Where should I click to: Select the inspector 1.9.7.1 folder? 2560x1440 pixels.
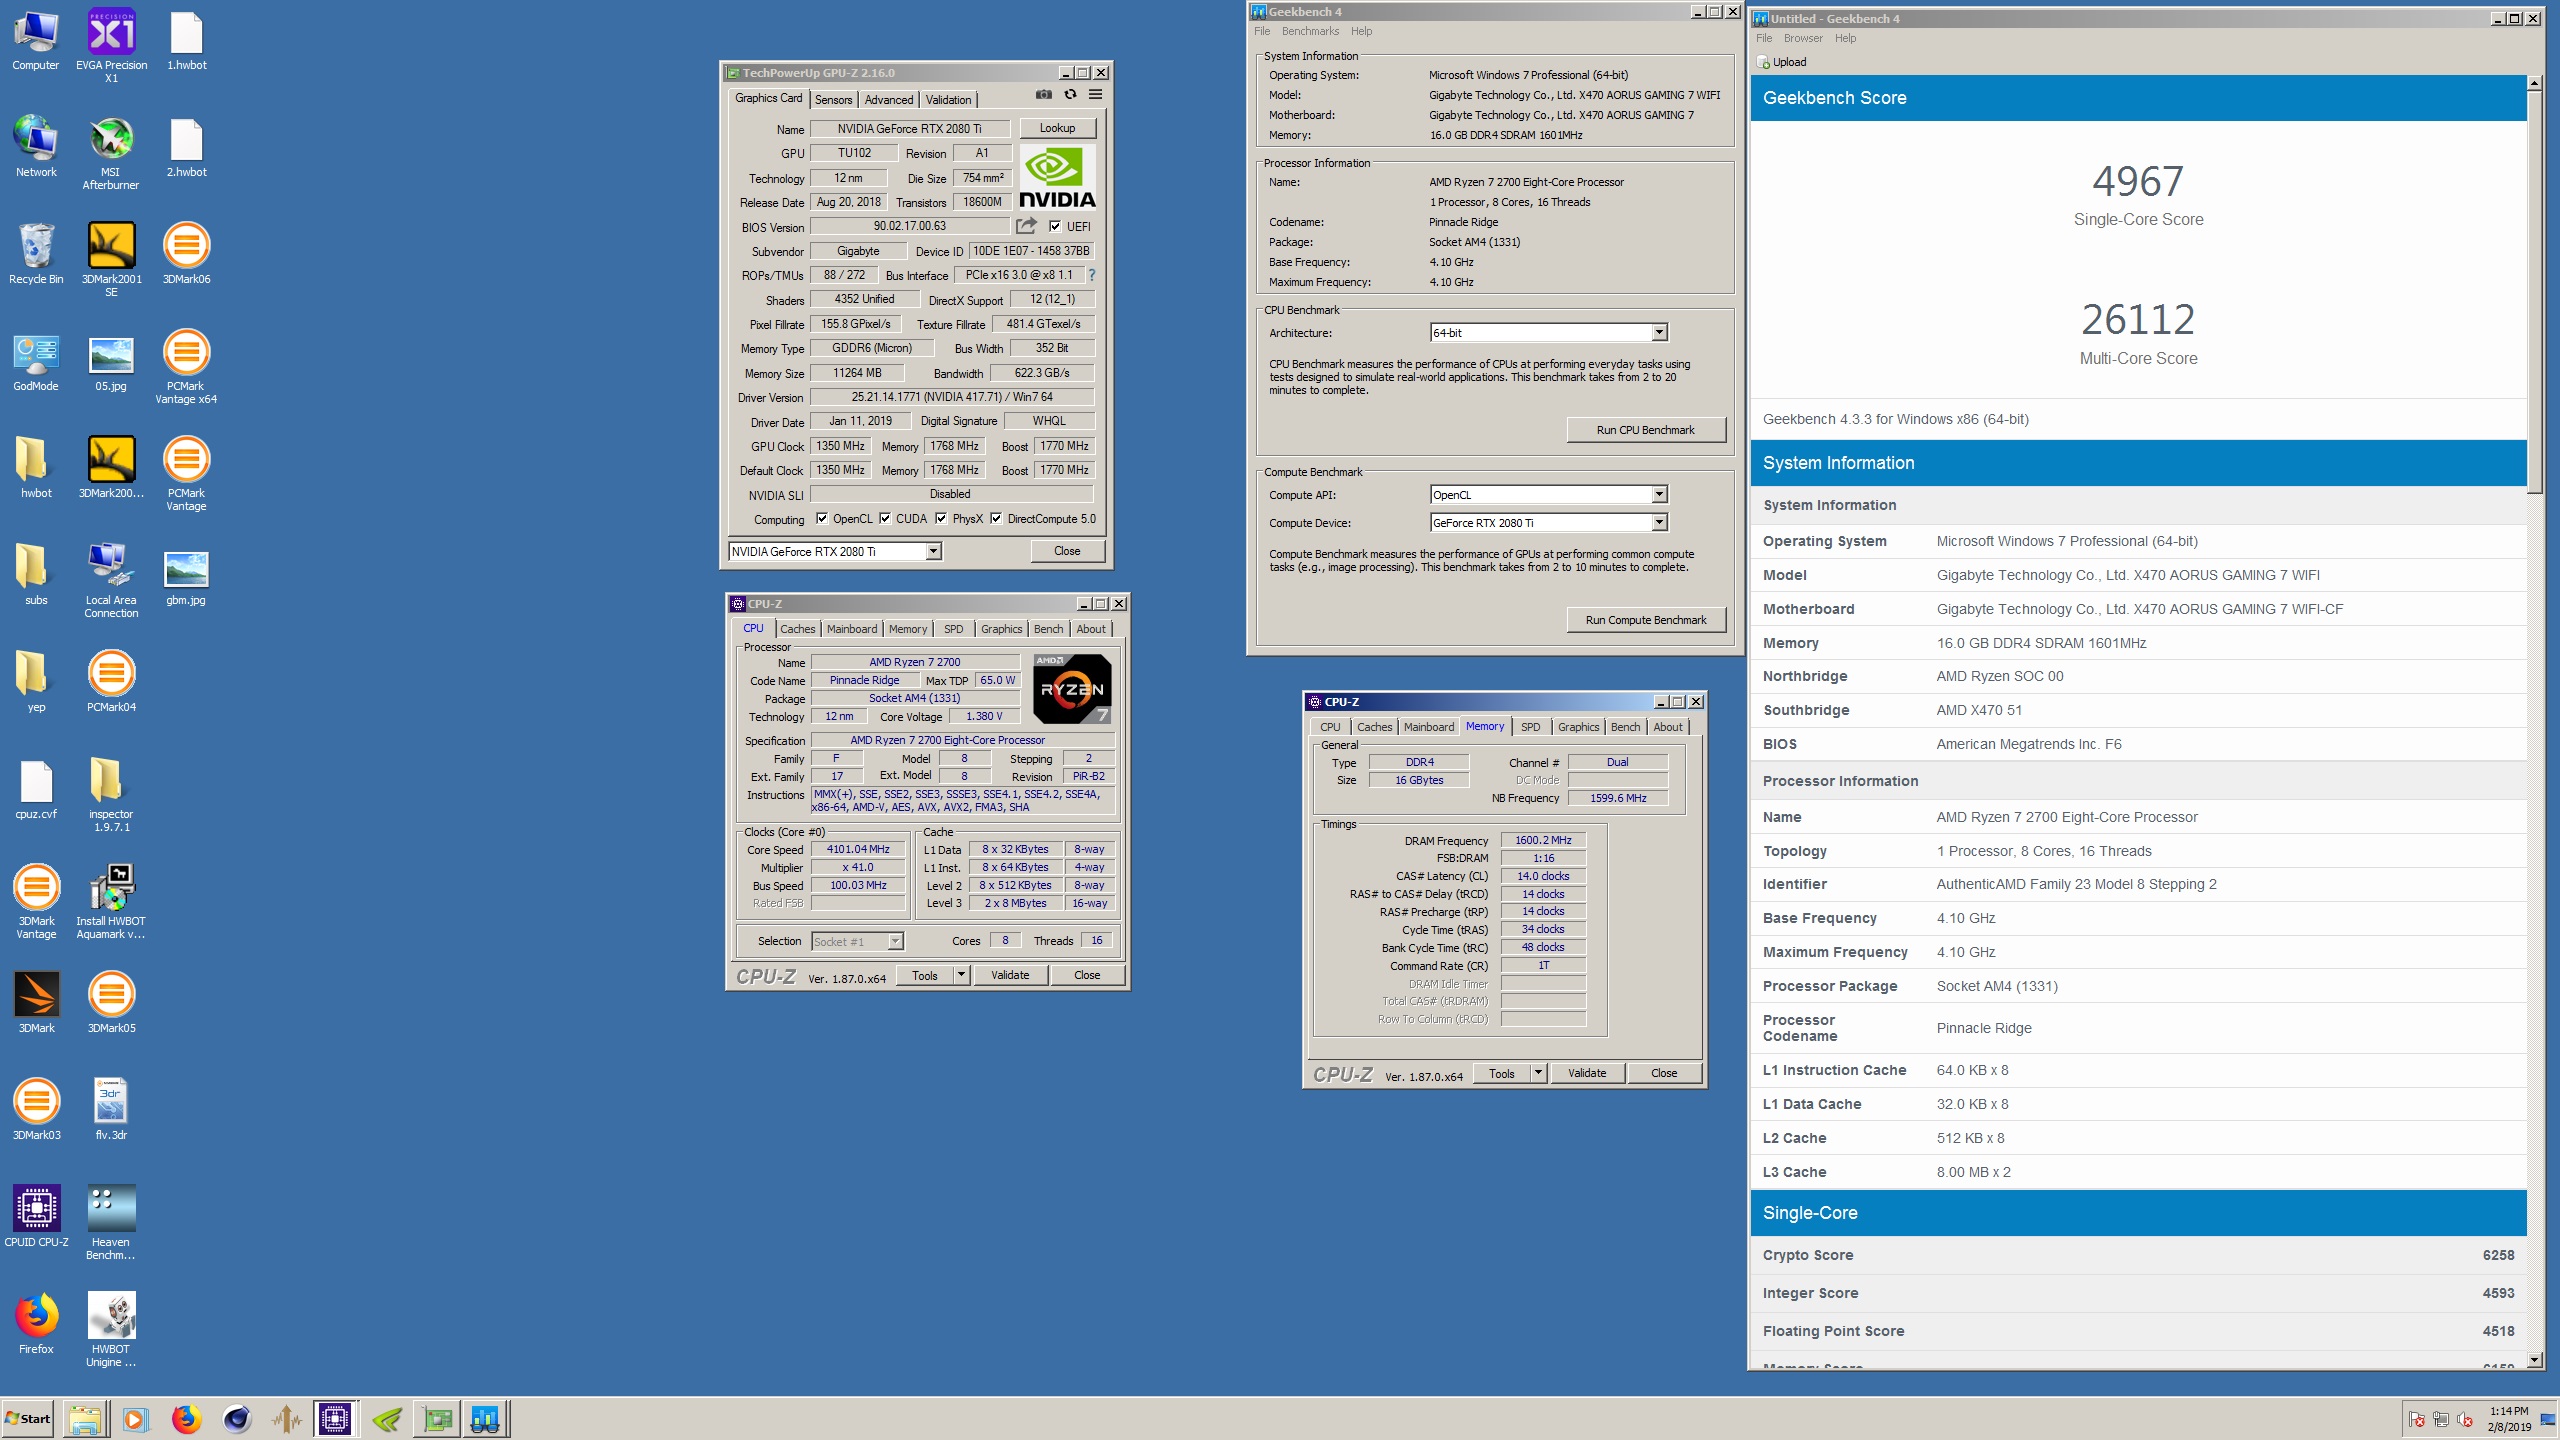point(111,794)
